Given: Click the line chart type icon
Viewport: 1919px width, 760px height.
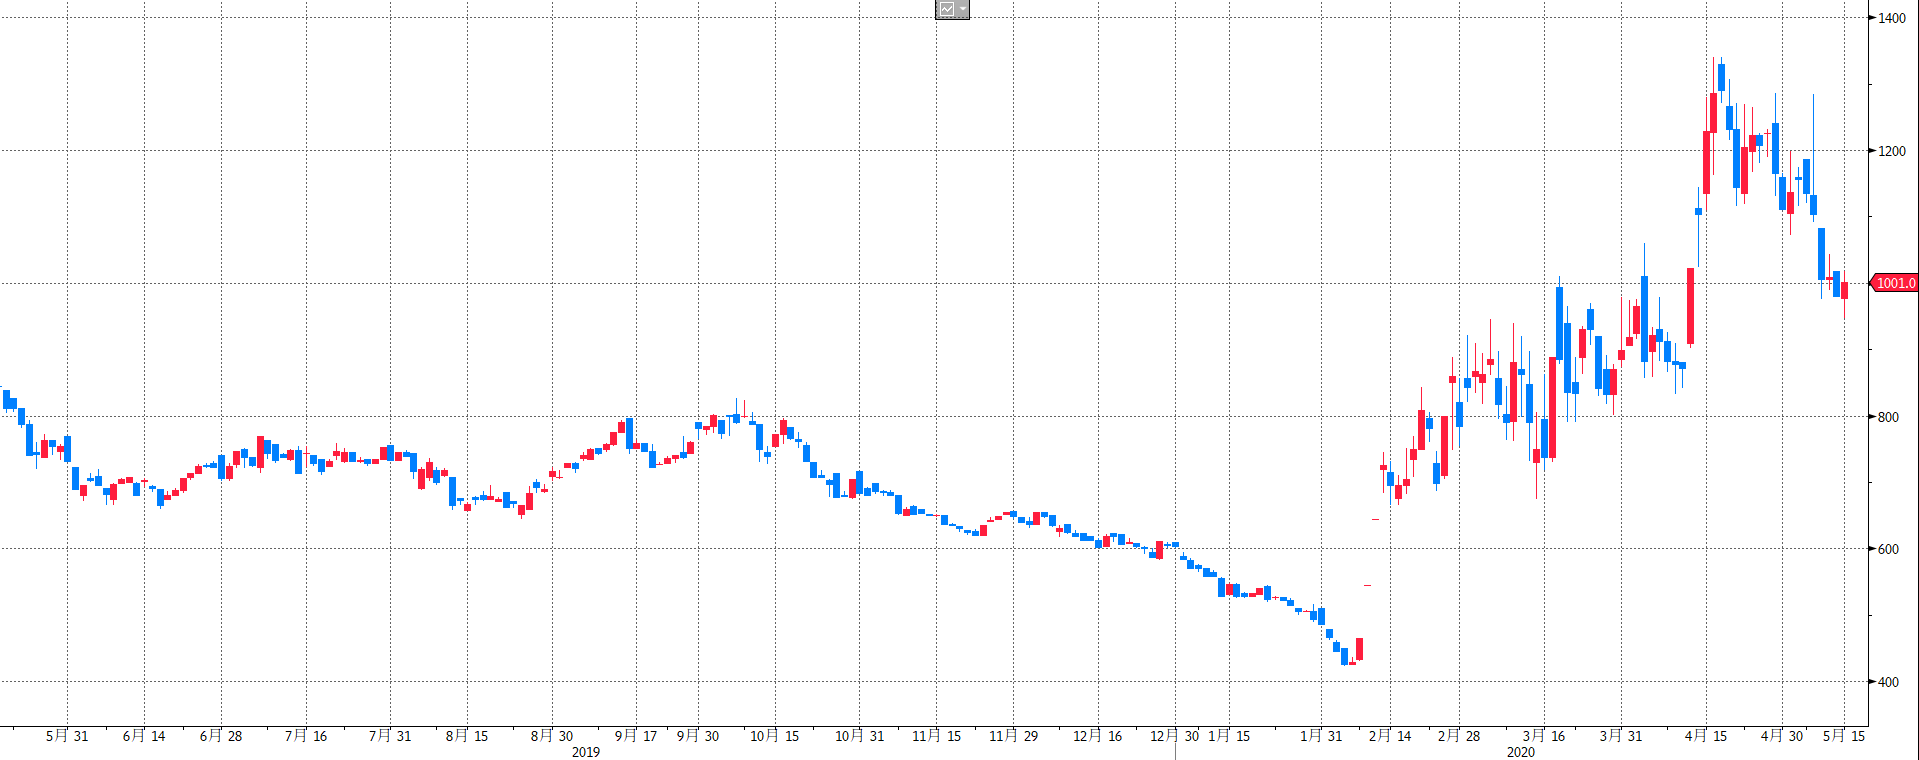Looking at the screenshot, I should point(946,9).
